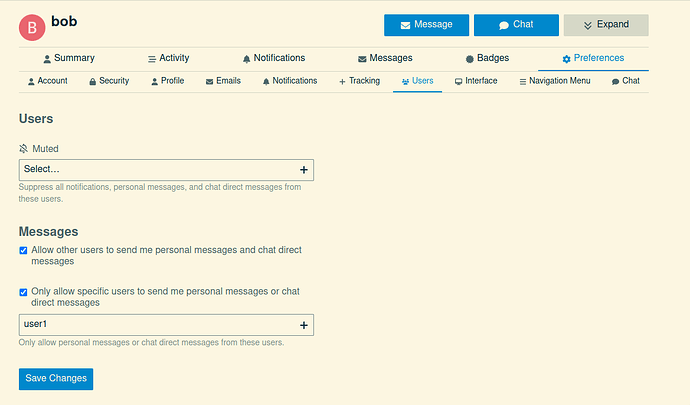Click the plus icon in user1 field
690x405 pixels.
pos(304,325)
